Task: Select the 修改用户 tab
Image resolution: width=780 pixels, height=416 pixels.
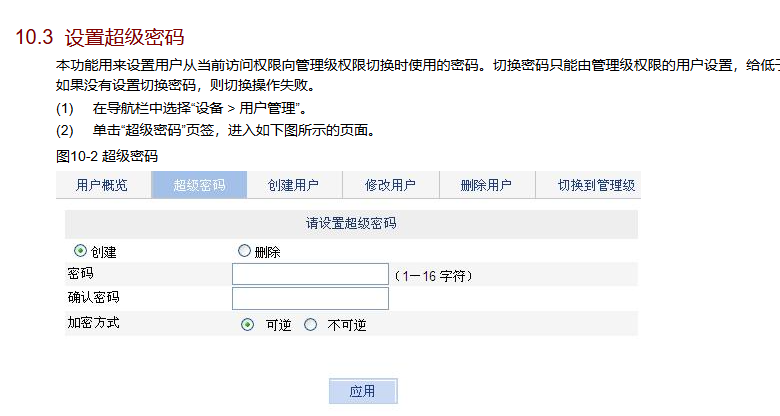Action: point(390,185)
